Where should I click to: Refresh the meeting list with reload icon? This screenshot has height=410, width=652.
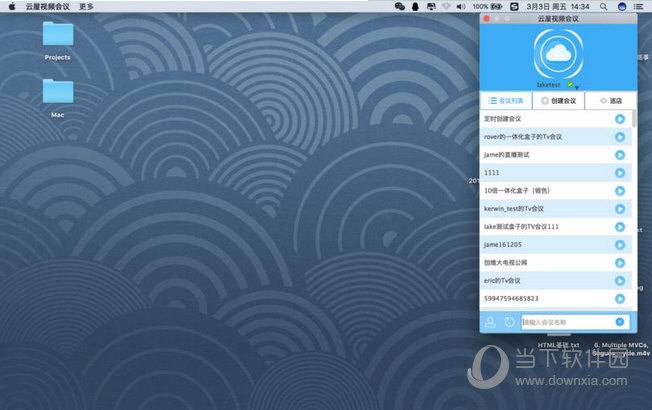coord(509,322)
